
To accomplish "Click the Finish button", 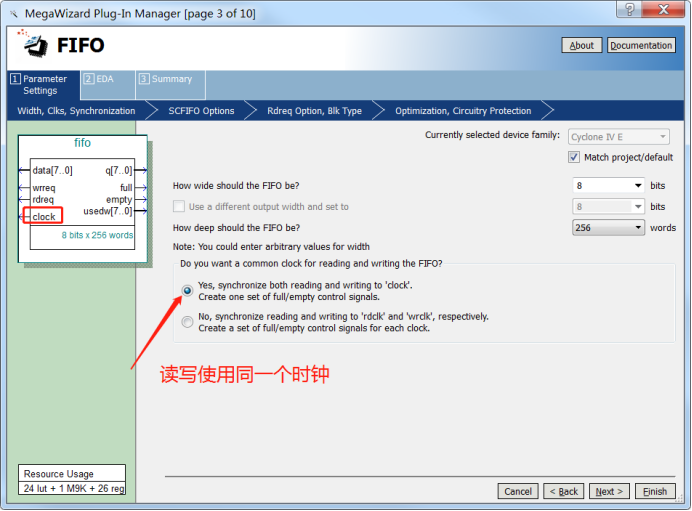I will [x=655, y=491].
